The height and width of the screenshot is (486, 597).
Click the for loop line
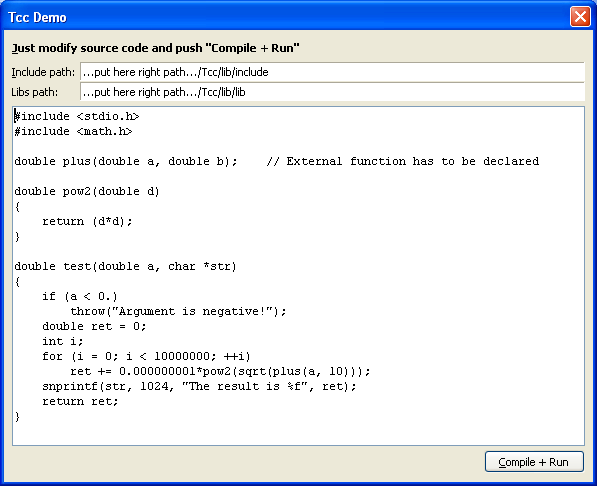[x=147, y=357]
